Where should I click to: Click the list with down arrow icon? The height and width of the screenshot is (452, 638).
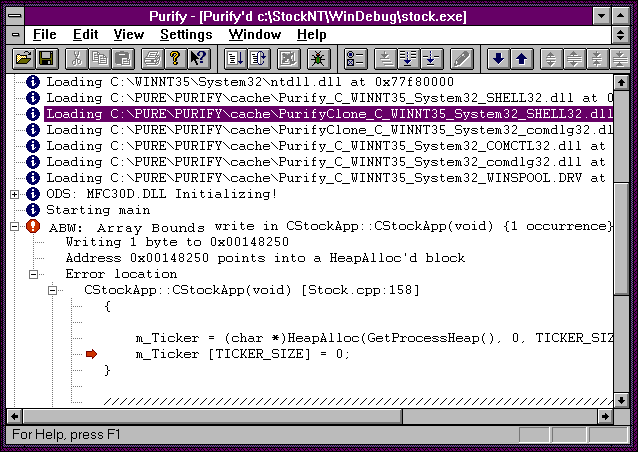pyautogui.click(x=236, y=59)
